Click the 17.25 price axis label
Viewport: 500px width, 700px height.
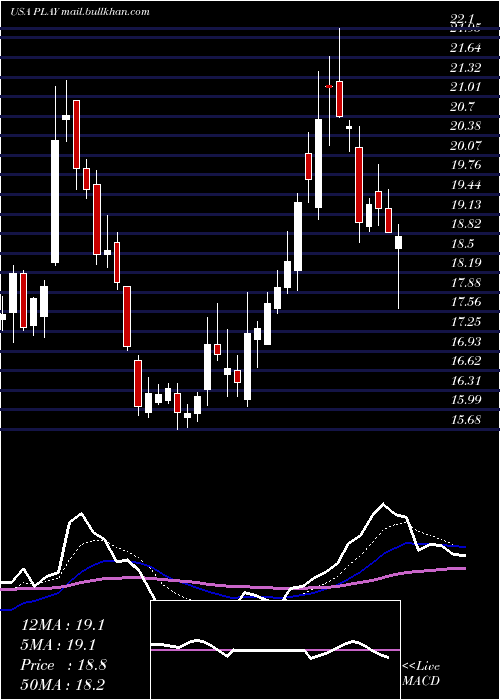coord(466,321)
